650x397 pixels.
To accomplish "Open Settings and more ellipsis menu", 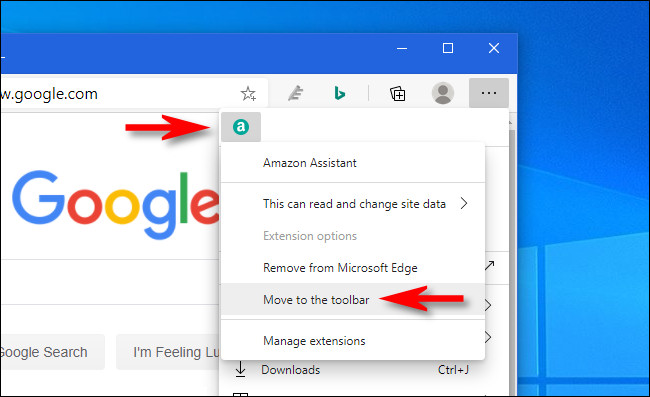I will click(x=489, y=93).
